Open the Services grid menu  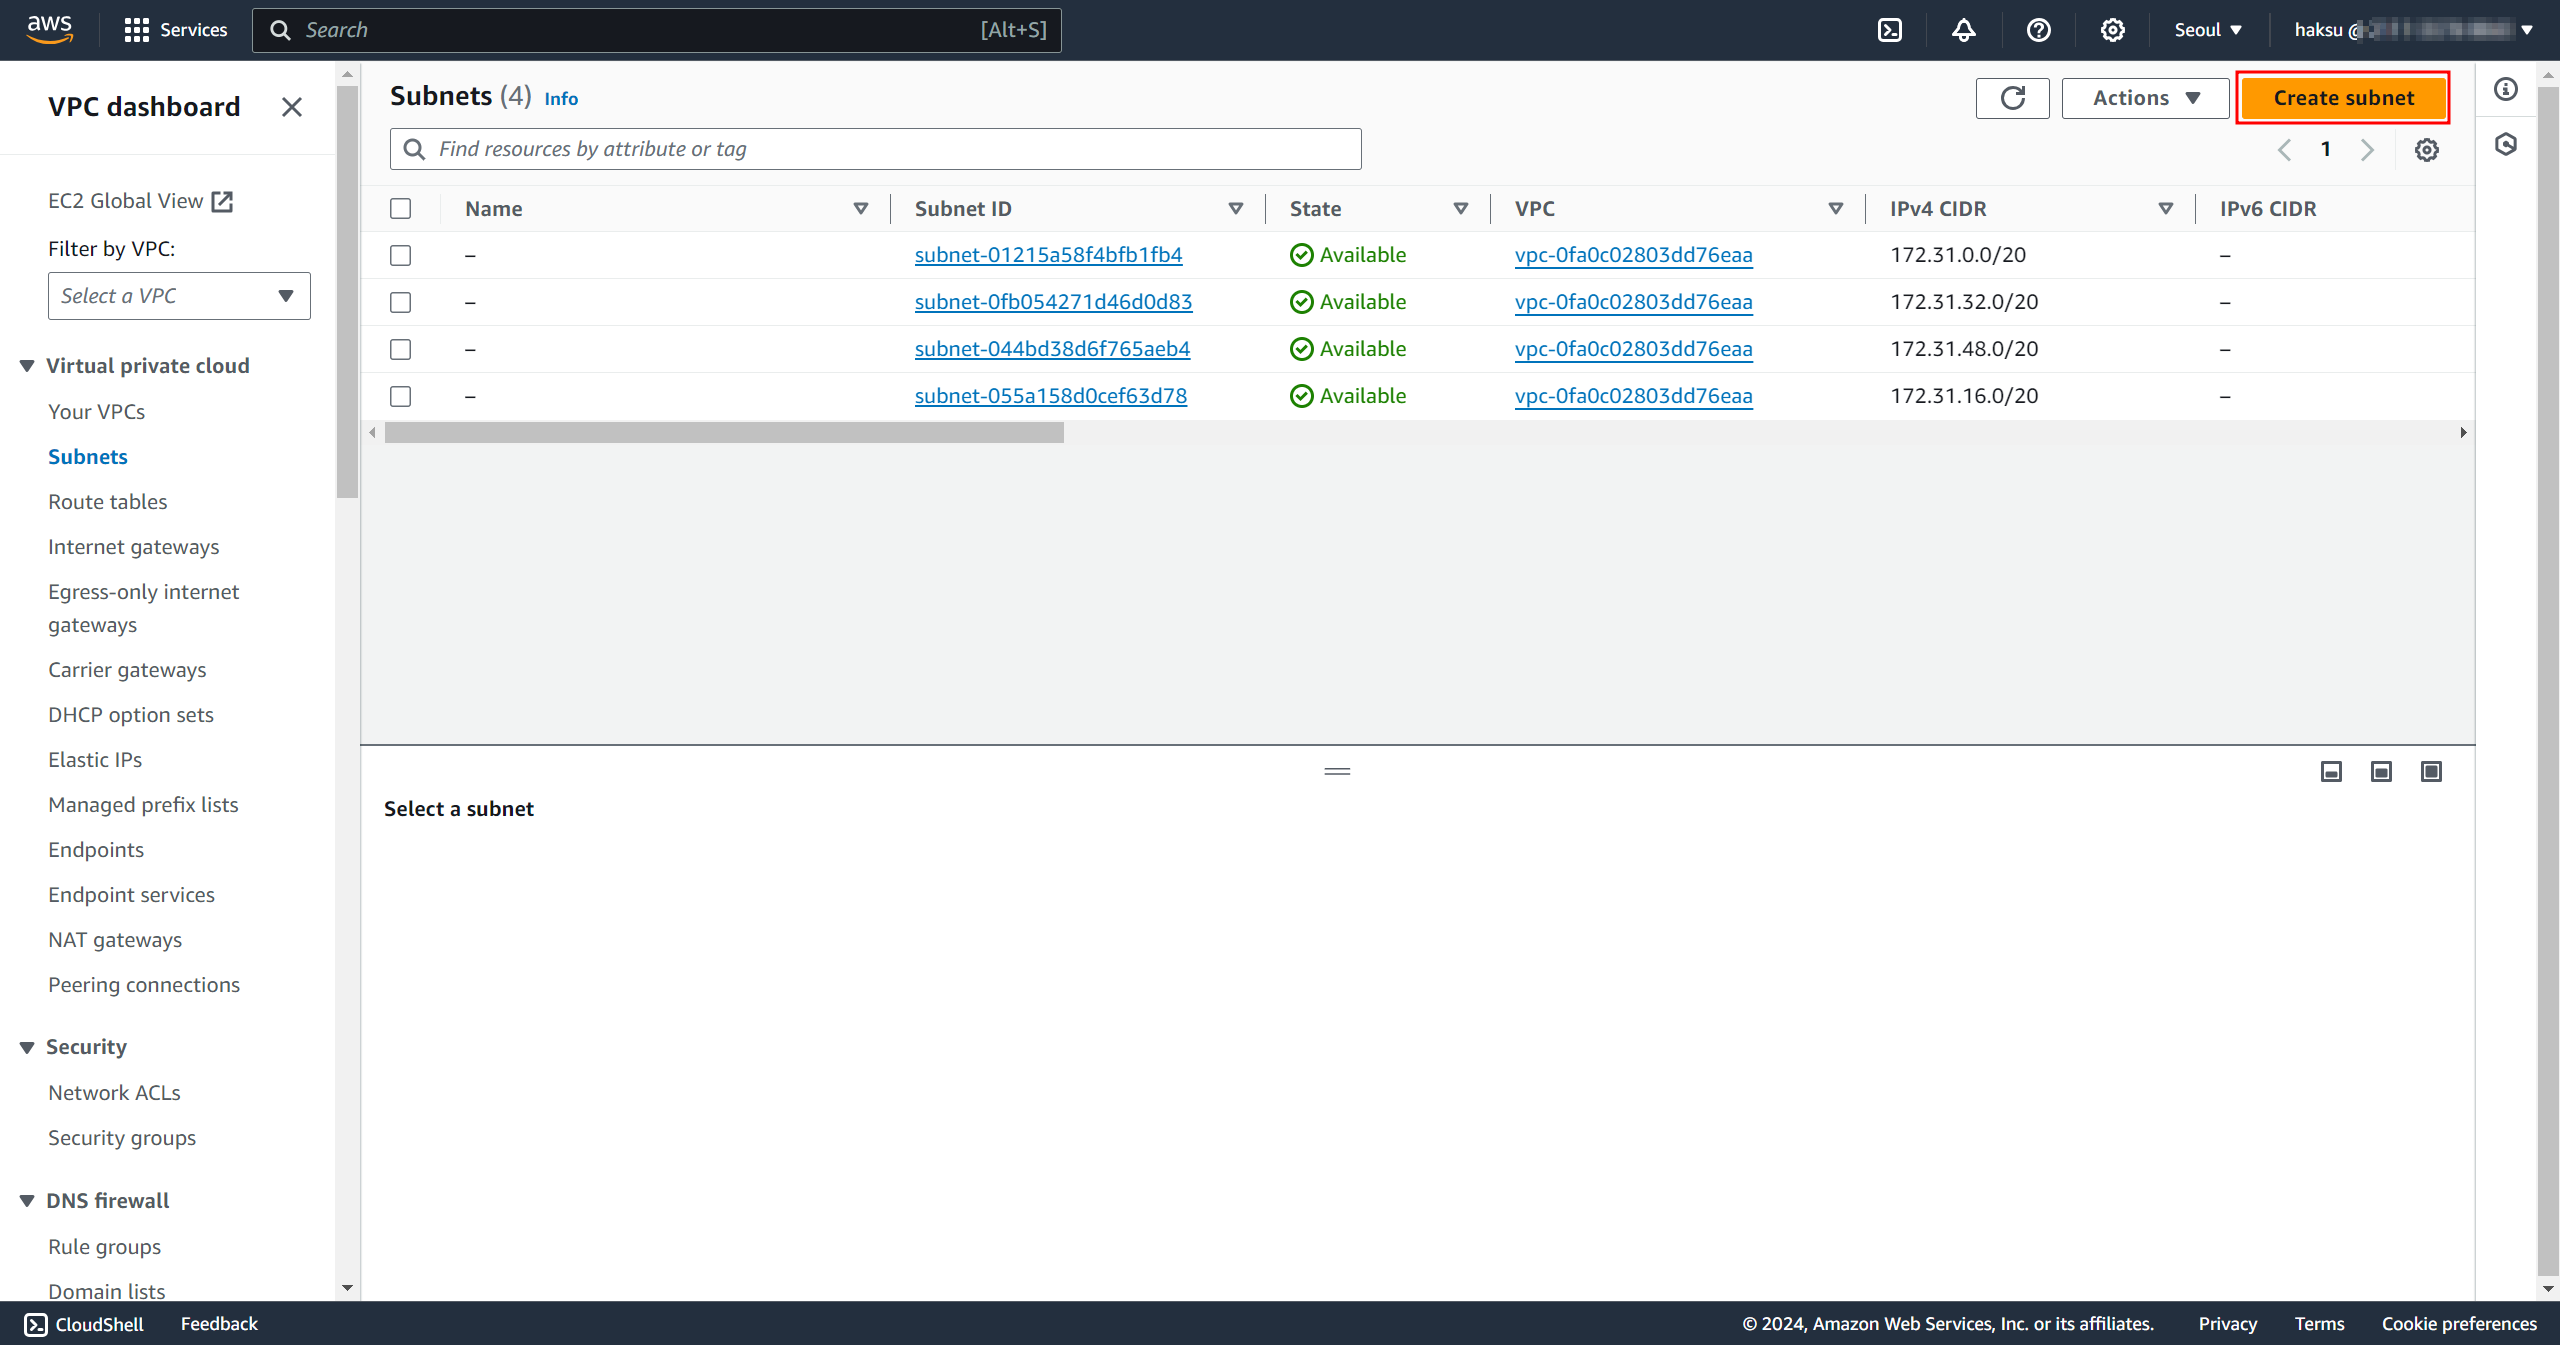pos(136,30)
